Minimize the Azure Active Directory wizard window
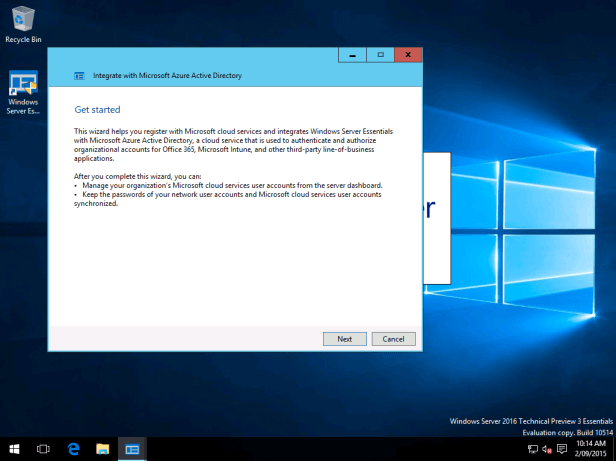 pyautogui.click(x=352, y=54)
